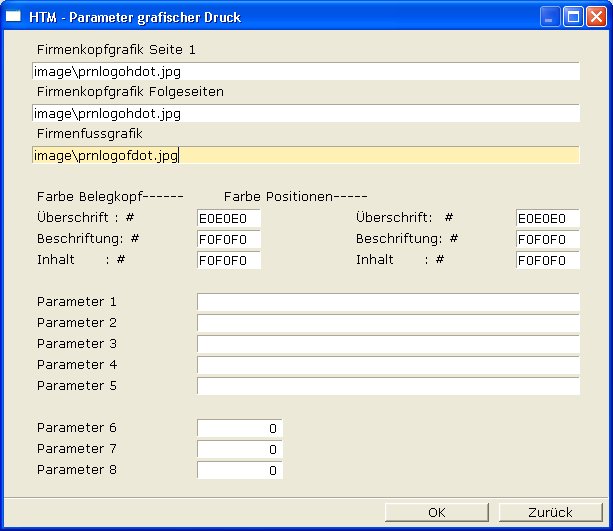Select the Parameter 3 input field
This screenshot has width=613, height=531.
[388, 344]
